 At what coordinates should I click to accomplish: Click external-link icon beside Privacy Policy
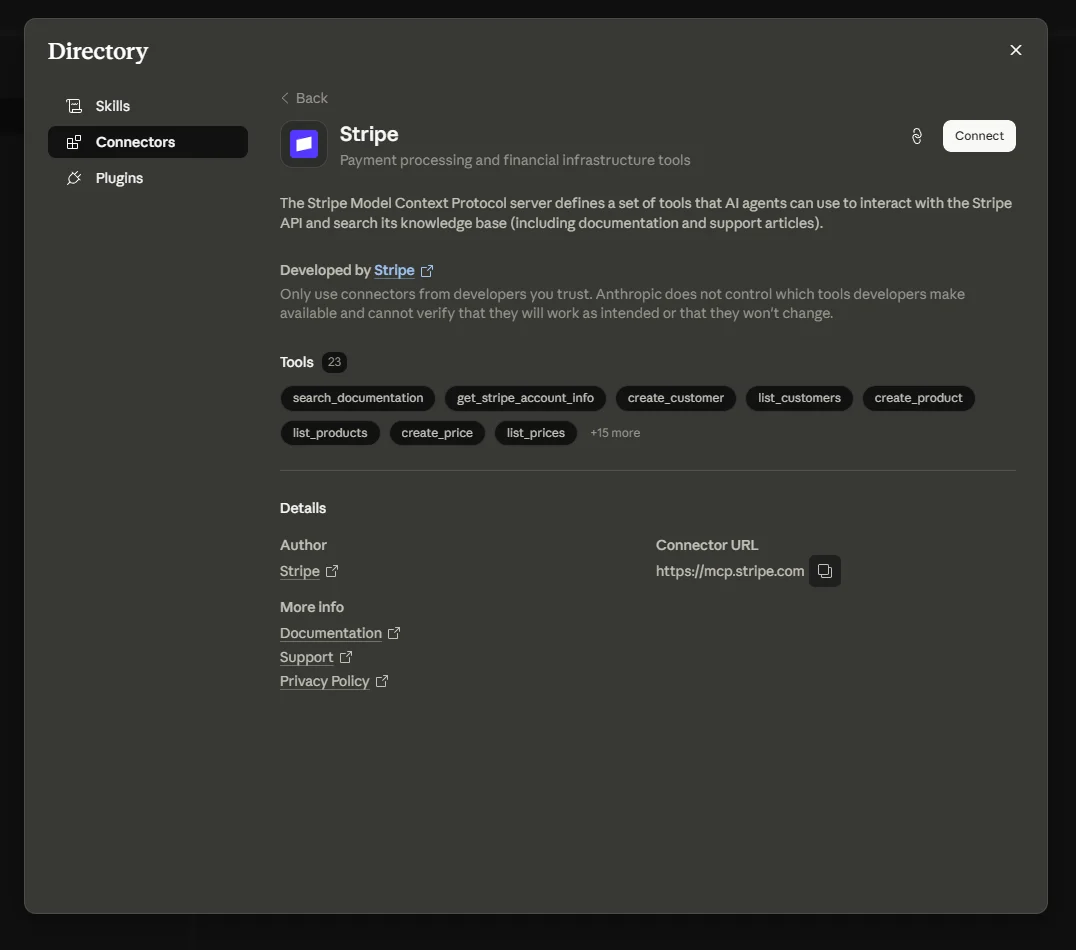[382, 681]
